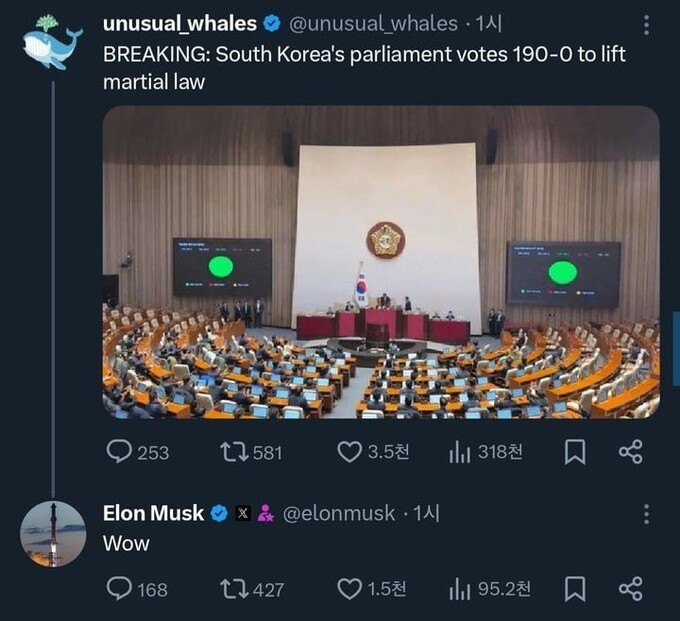Open more options on Elon Musk's tweet
Viewport: 680px width, 621px height.
click(646, 514)
